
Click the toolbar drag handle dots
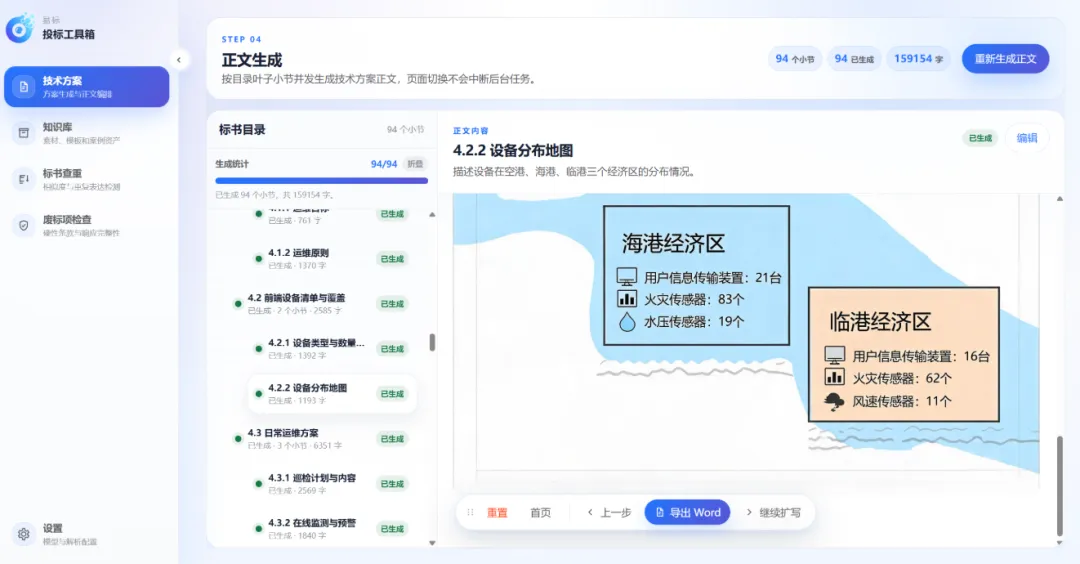coord(470,512)
